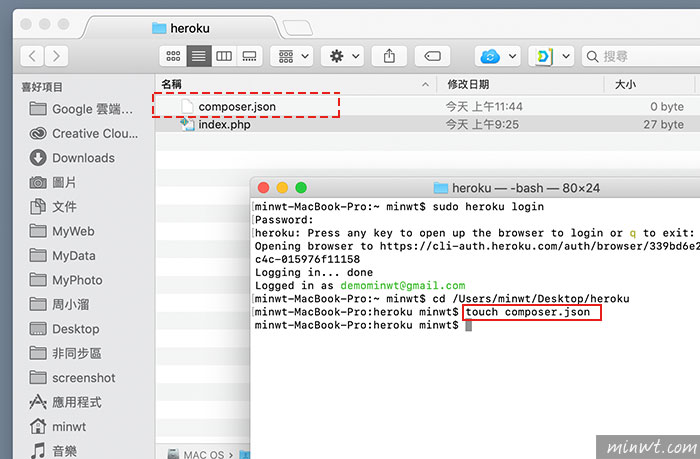The height and width of the screenshot is (459, 700).
Task: Zoom the Terminal window with green button
Action: tap(301, 188)
